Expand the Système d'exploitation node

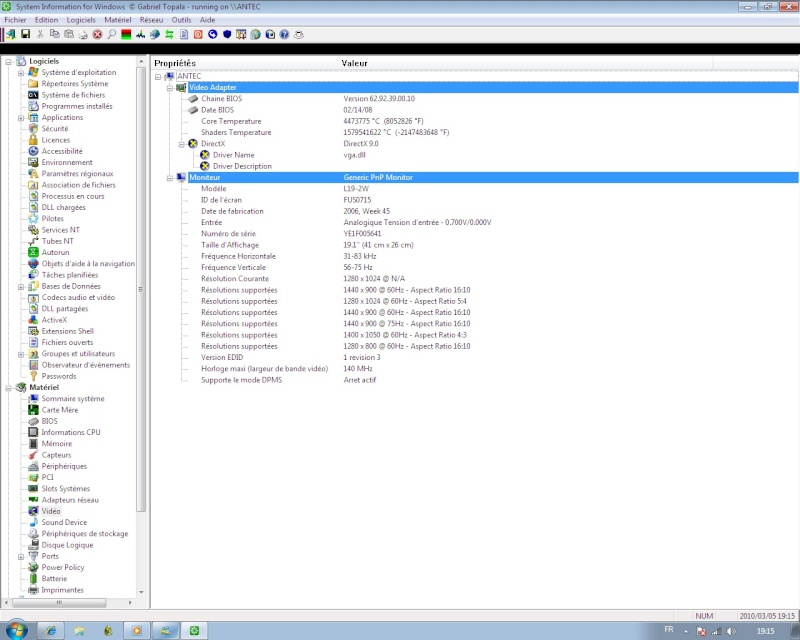(x=21, y=73)
